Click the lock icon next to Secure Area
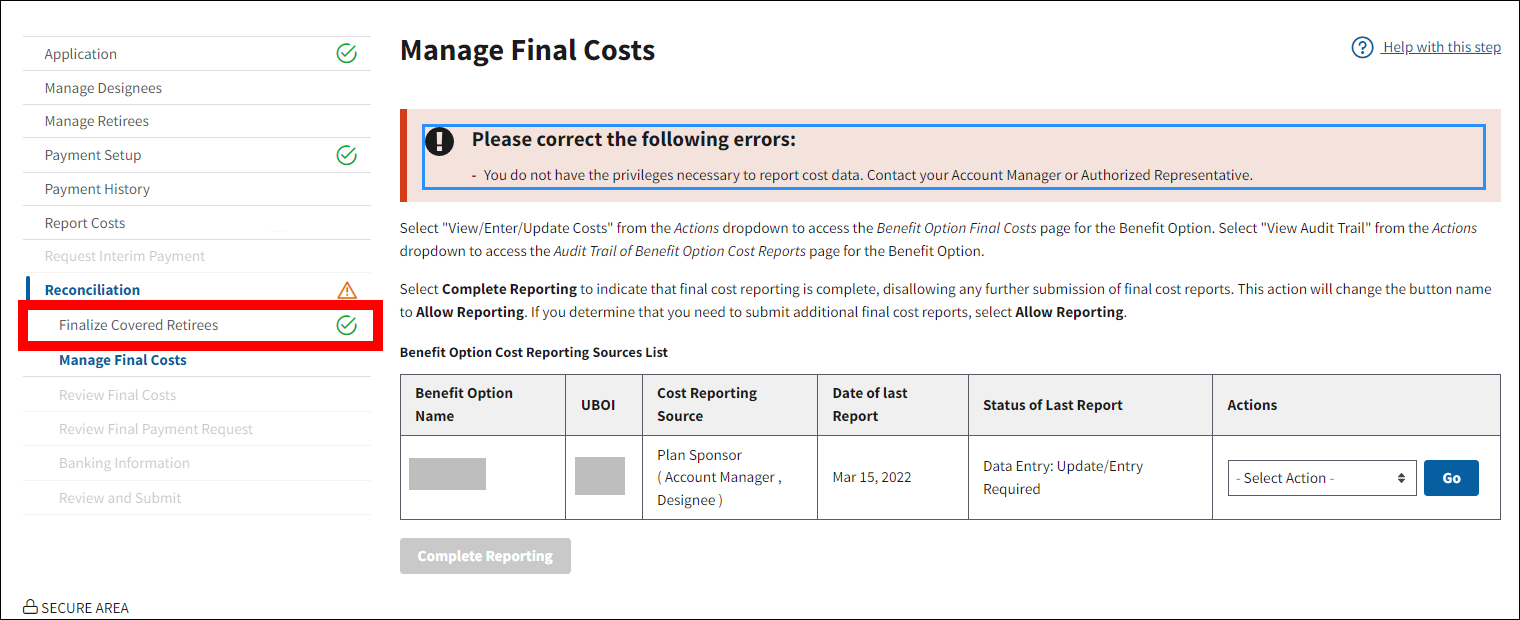Image resolution: width=1520 pixels, height=620 pixels. click(30, 607)
